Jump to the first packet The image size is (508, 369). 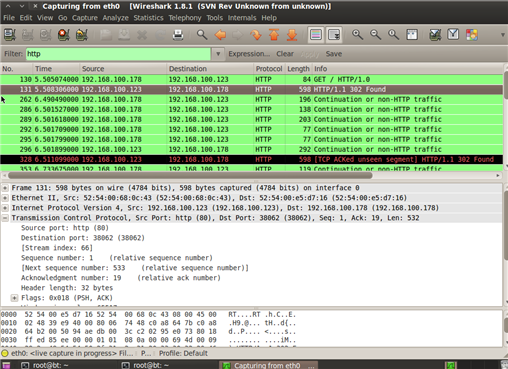[274, 35]
